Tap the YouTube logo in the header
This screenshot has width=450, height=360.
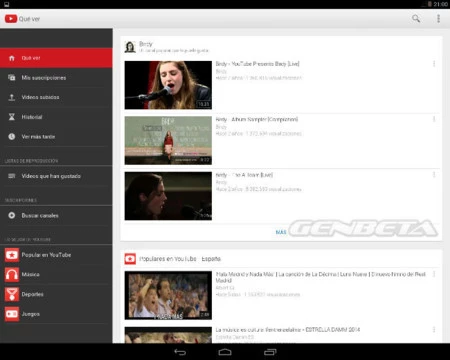tap(11, 19)
